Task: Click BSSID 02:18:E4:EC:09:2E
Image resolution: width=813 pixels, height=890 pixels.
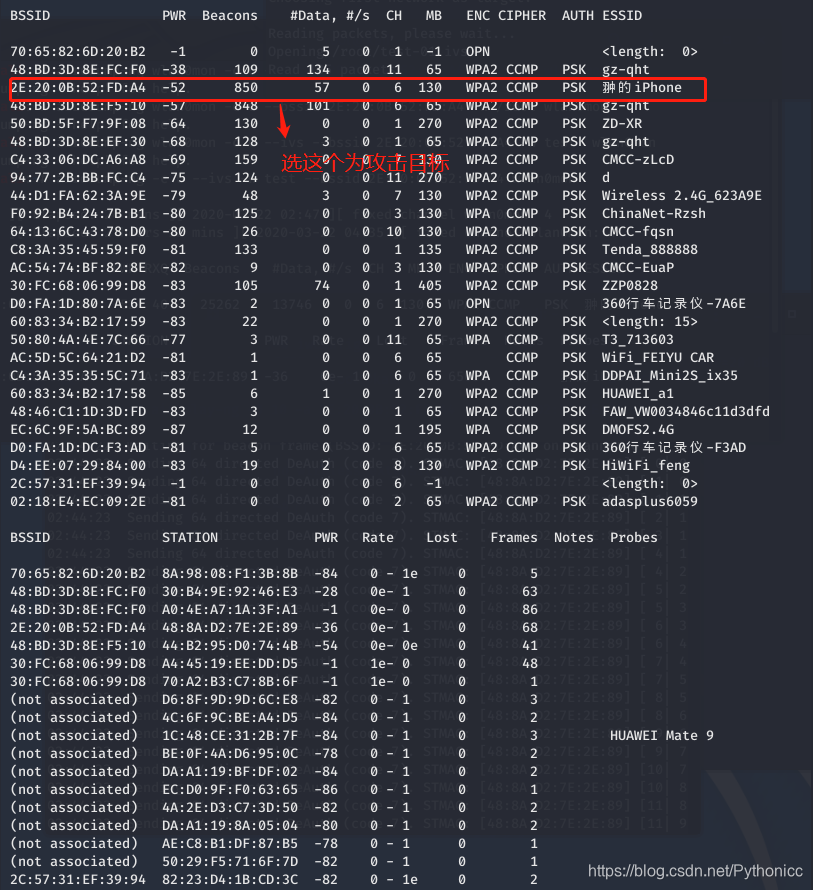Action: click(78, 502)
